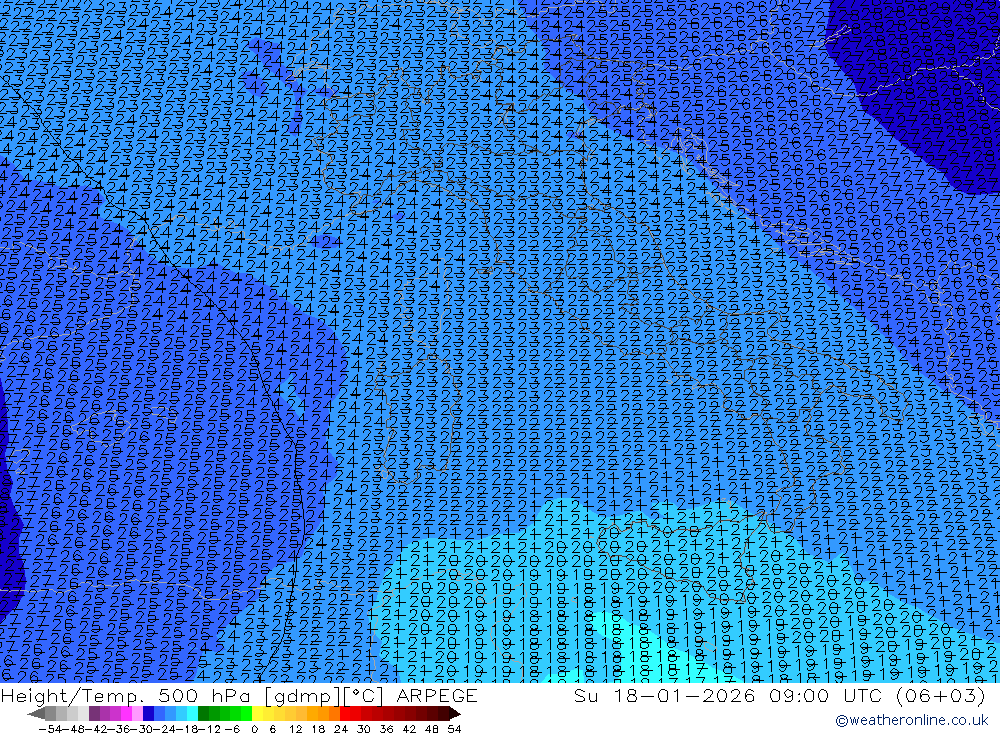Click the 'Height/Temp. 500 hPa' map title

click(125, 695)
